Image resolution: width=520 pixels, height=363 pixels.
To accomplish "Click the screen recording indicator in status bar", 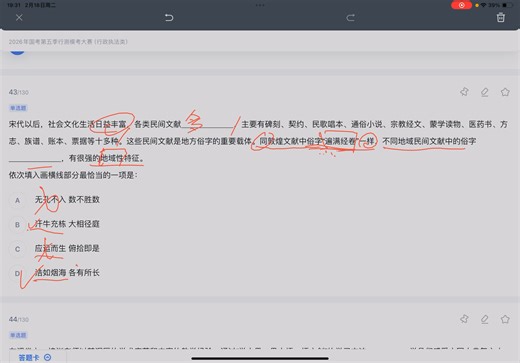I will [461, 5].
